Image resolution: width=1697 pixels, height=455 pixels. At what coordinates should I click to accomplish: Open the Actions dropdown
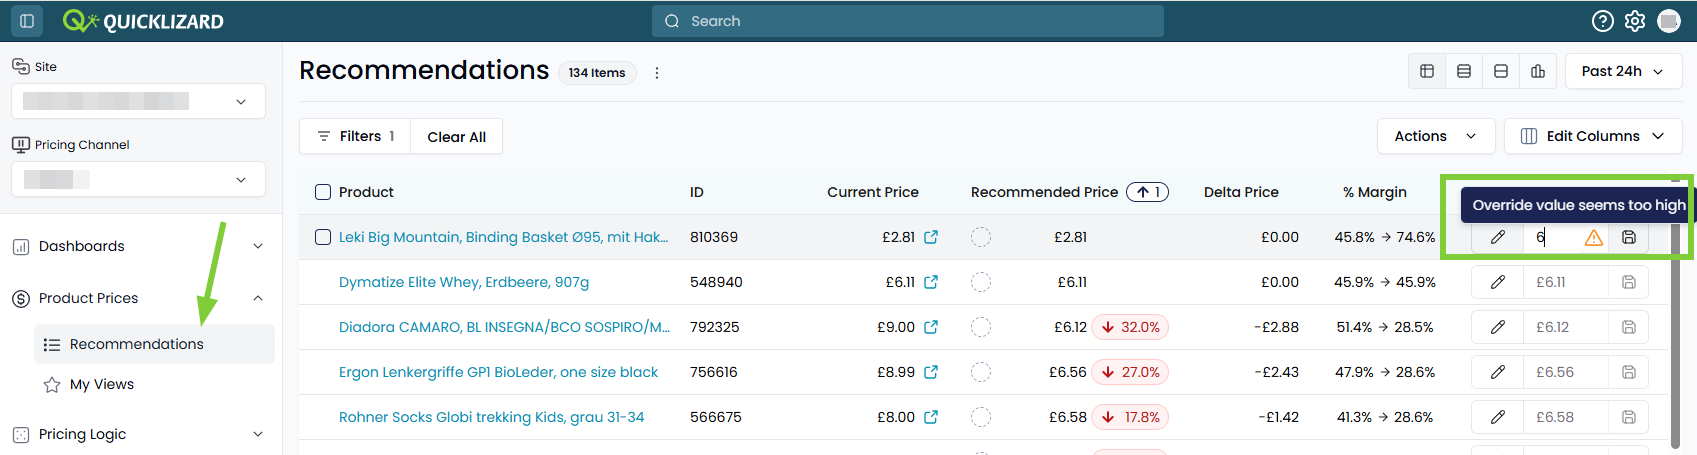coord(1436,136)
